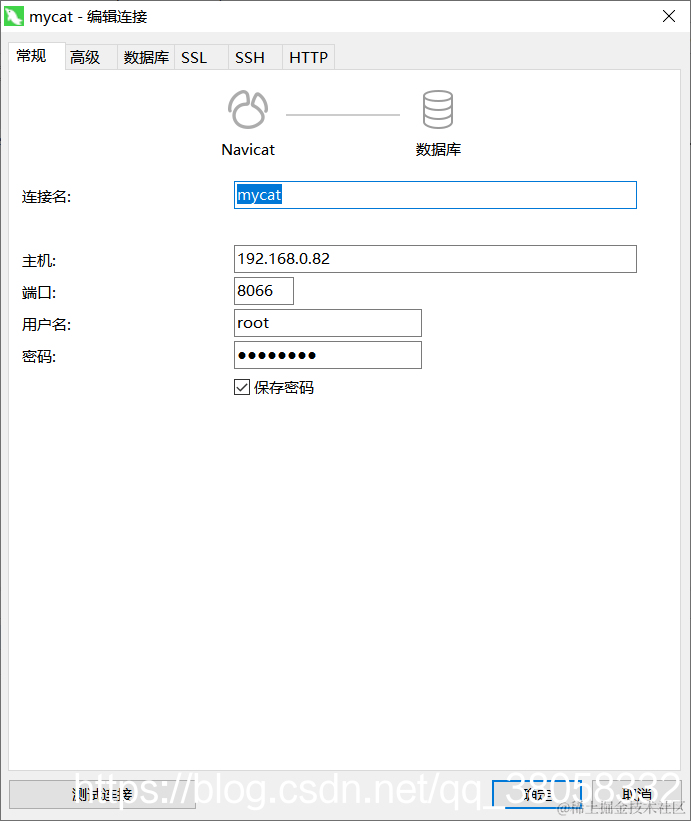Click the mycat app icon in the title bar
The width and height of the screenshot is (691, 821).
click(x=13, y=16)
